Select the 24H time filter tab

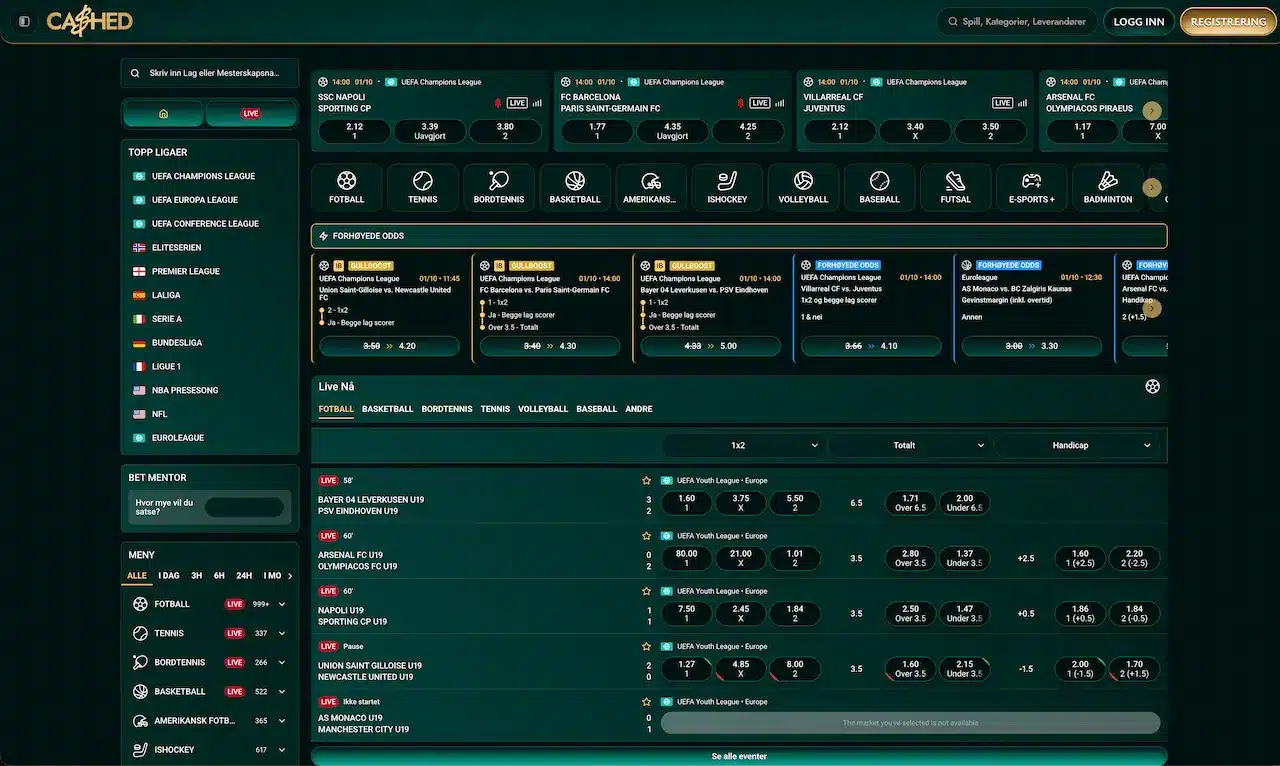pos(244,576)
